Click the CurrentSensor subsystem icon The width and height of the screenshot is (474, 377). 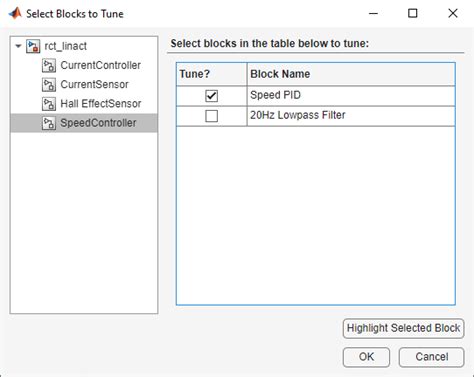[x=49, y=85]
